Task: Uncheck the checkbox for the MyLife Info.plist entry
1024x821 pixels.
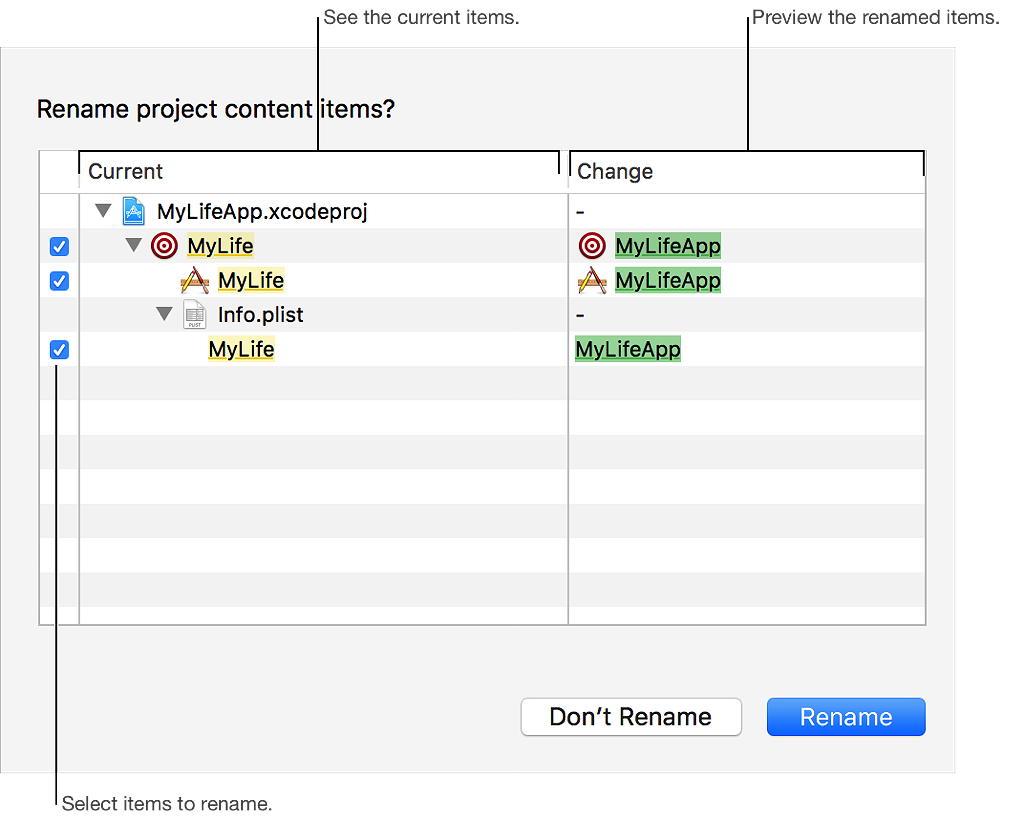Action: point(59,349)
